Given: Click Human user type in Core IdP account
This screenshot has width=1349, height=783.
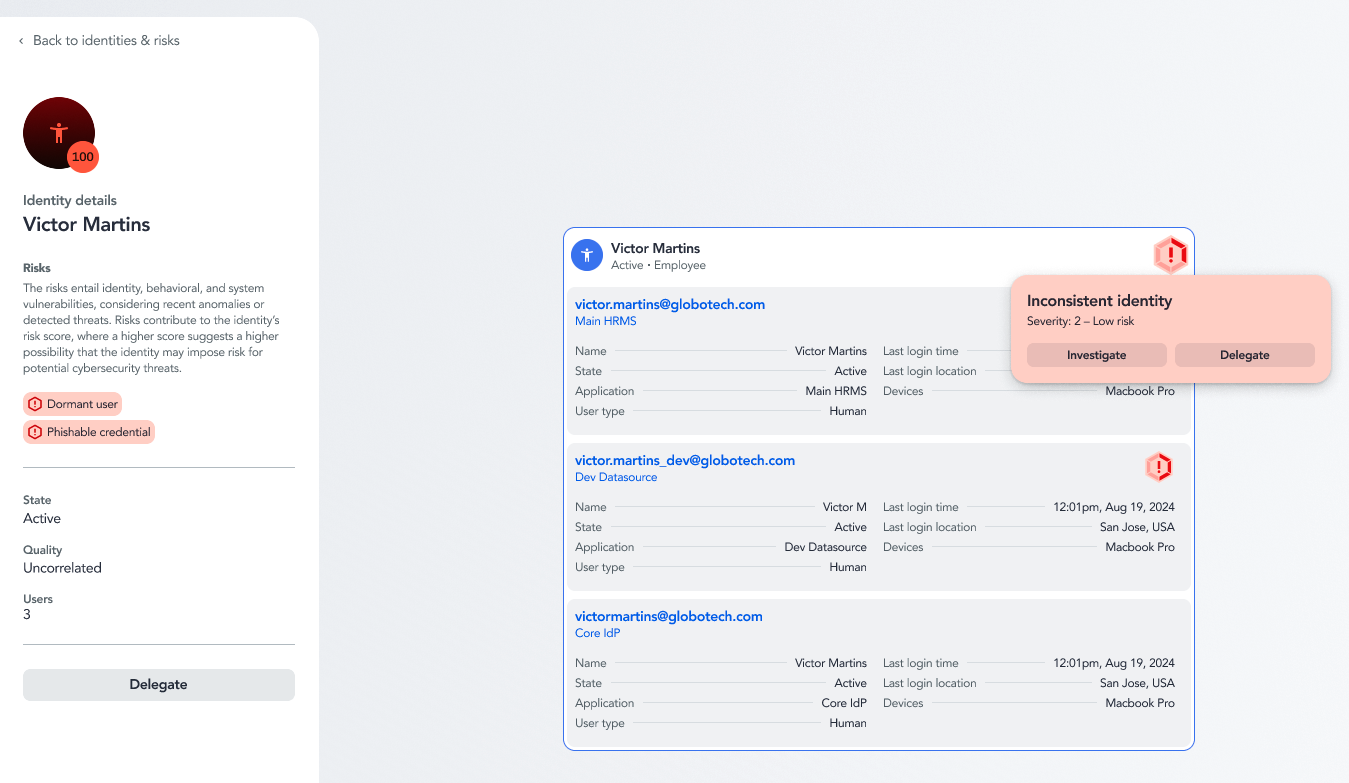Looking at the screenshot, I should pos(848,723).
